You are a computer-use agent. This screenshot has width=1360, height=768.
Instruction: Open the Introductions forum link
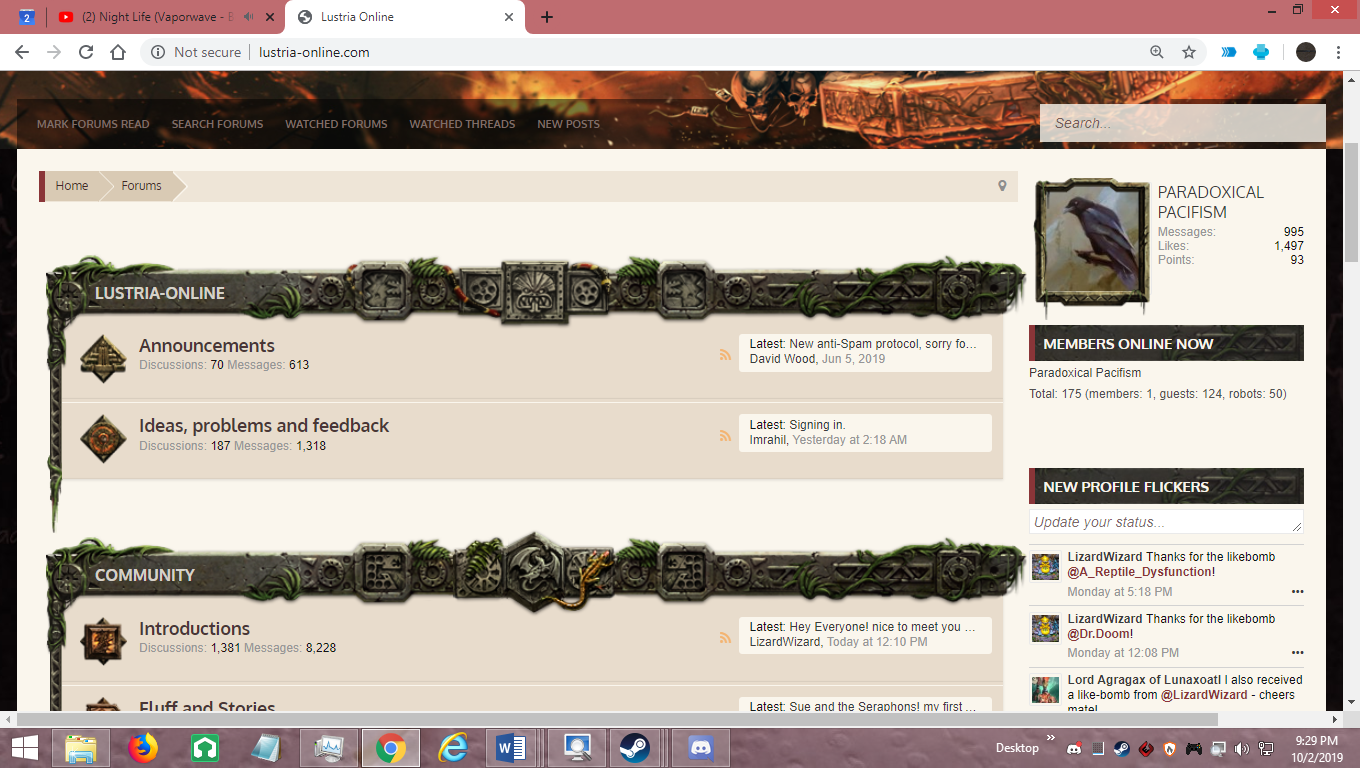[x=194, y=629]
